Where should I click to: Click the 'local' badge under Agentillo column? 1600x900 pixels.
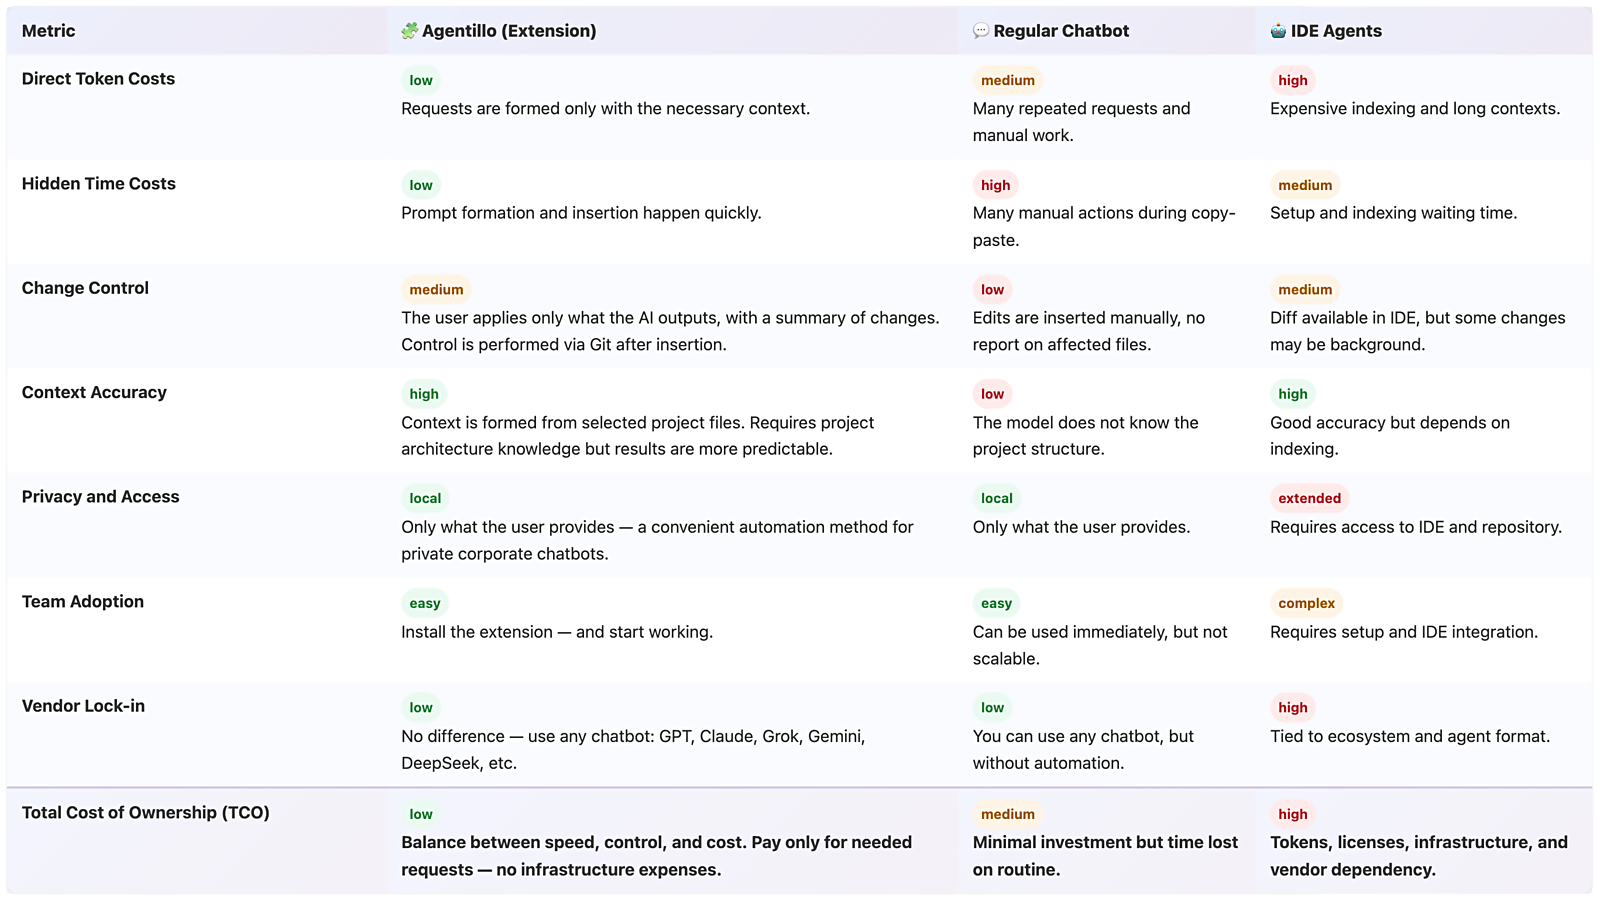425,498
